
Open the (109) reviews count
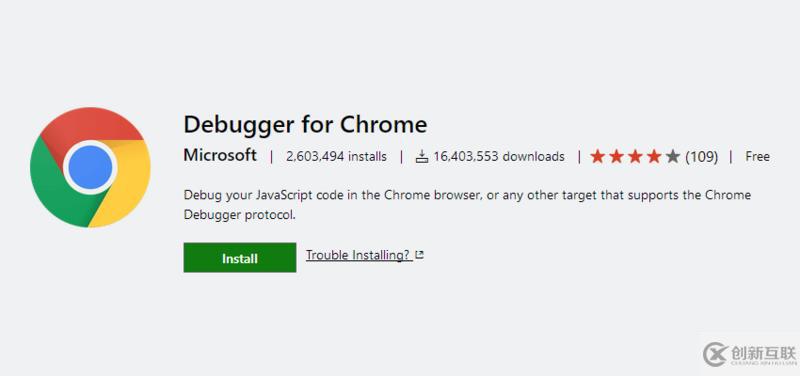[702, 156]
